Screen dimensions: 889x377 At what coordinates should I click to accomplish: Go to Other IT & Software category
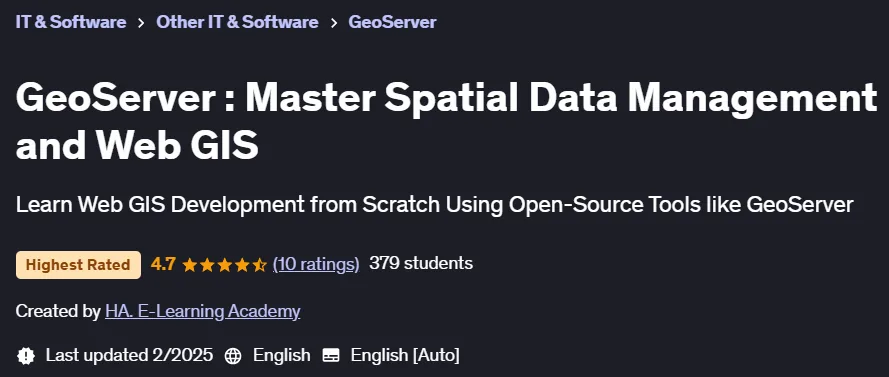click(x=237, y=22)
